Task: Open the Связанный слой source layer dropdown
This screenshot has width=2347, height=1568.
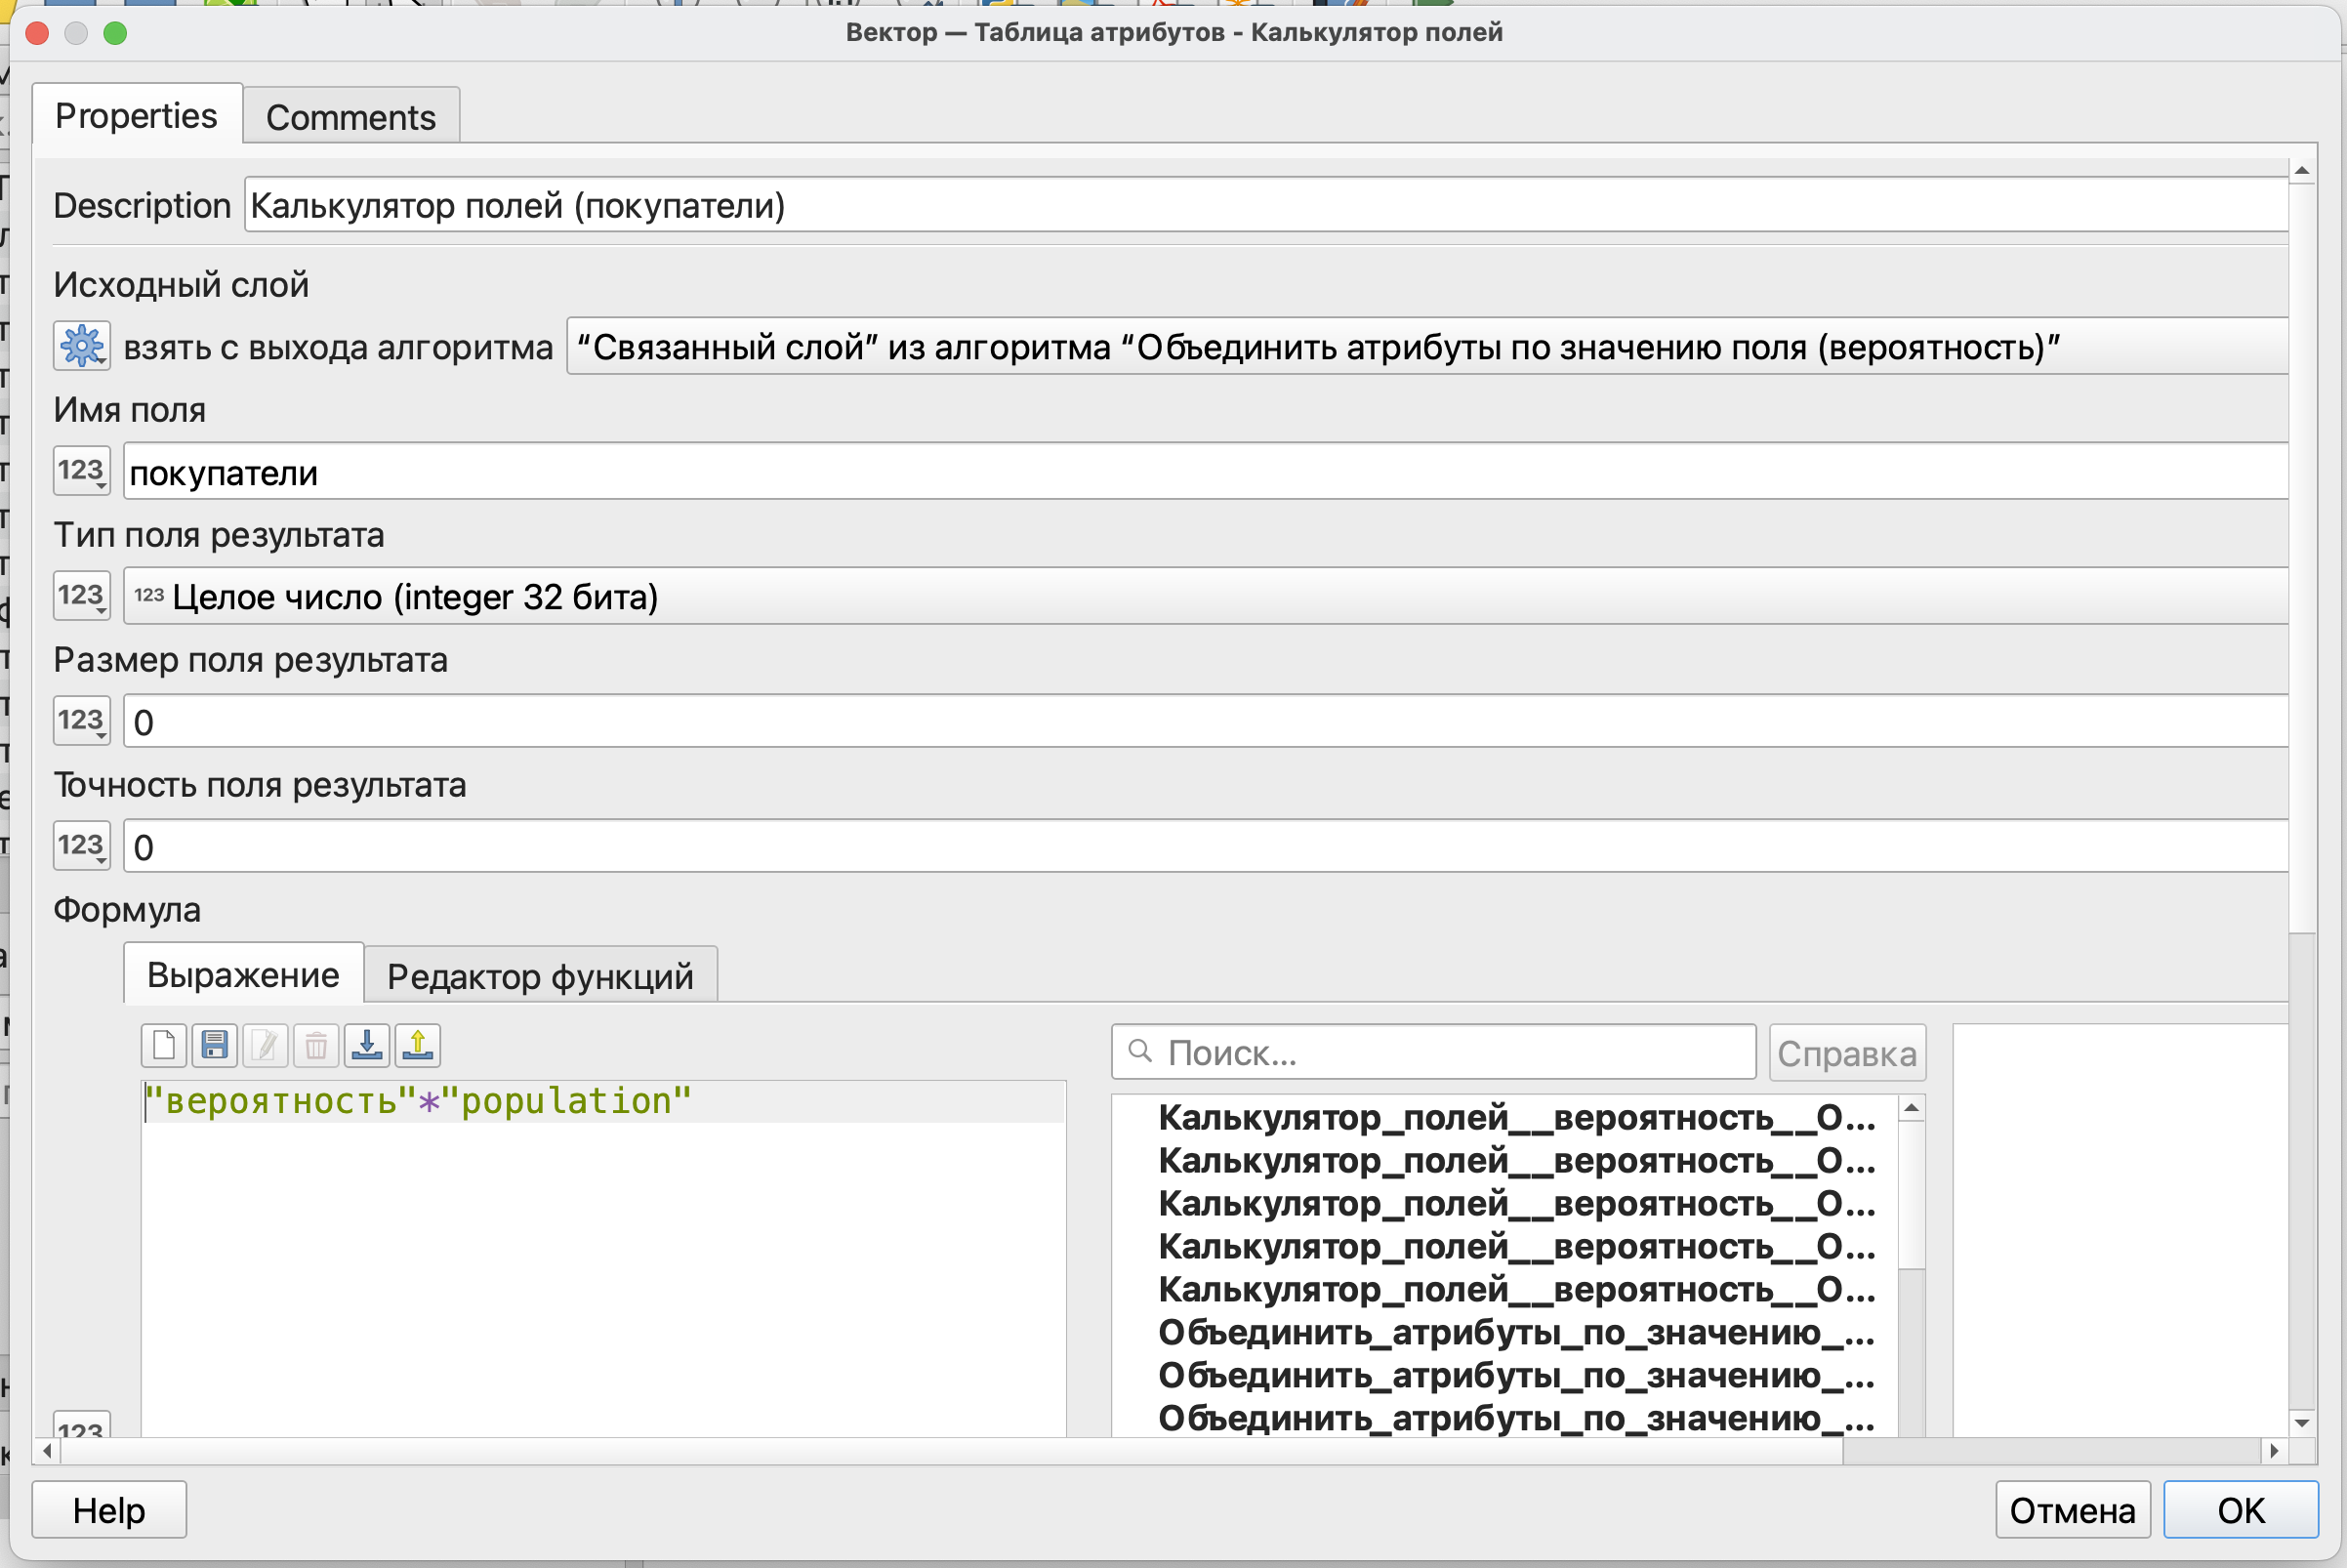Action: (1427, 346)
